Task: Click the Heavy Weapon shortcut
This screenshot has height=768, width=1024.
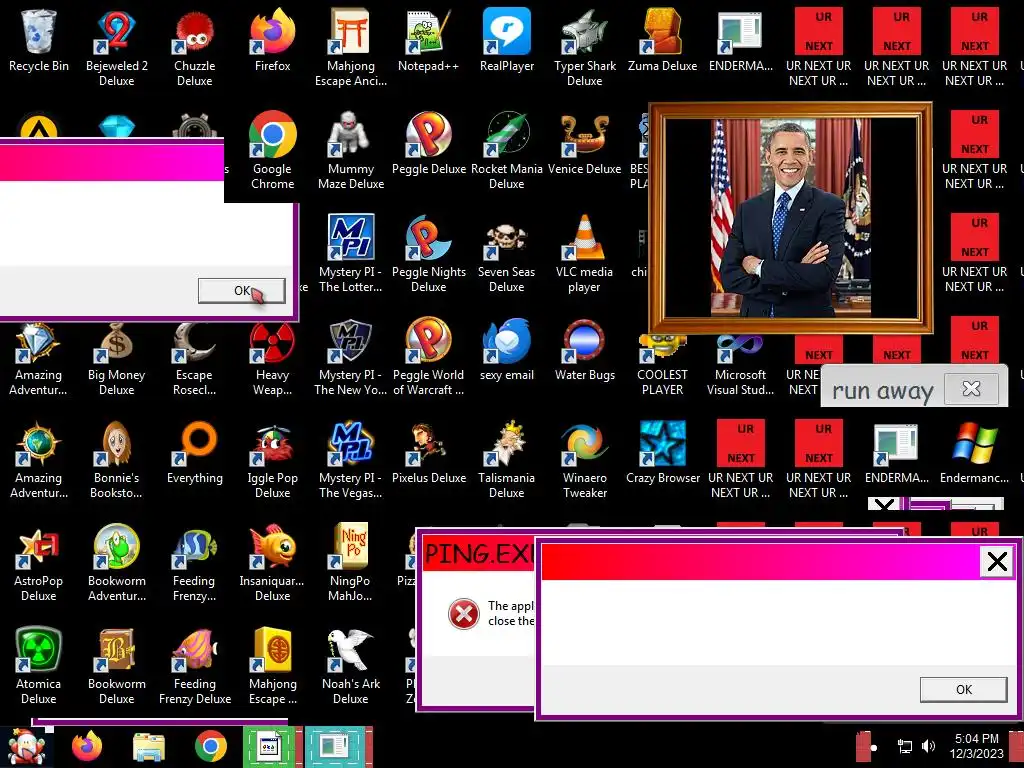Action: (272, 358)
